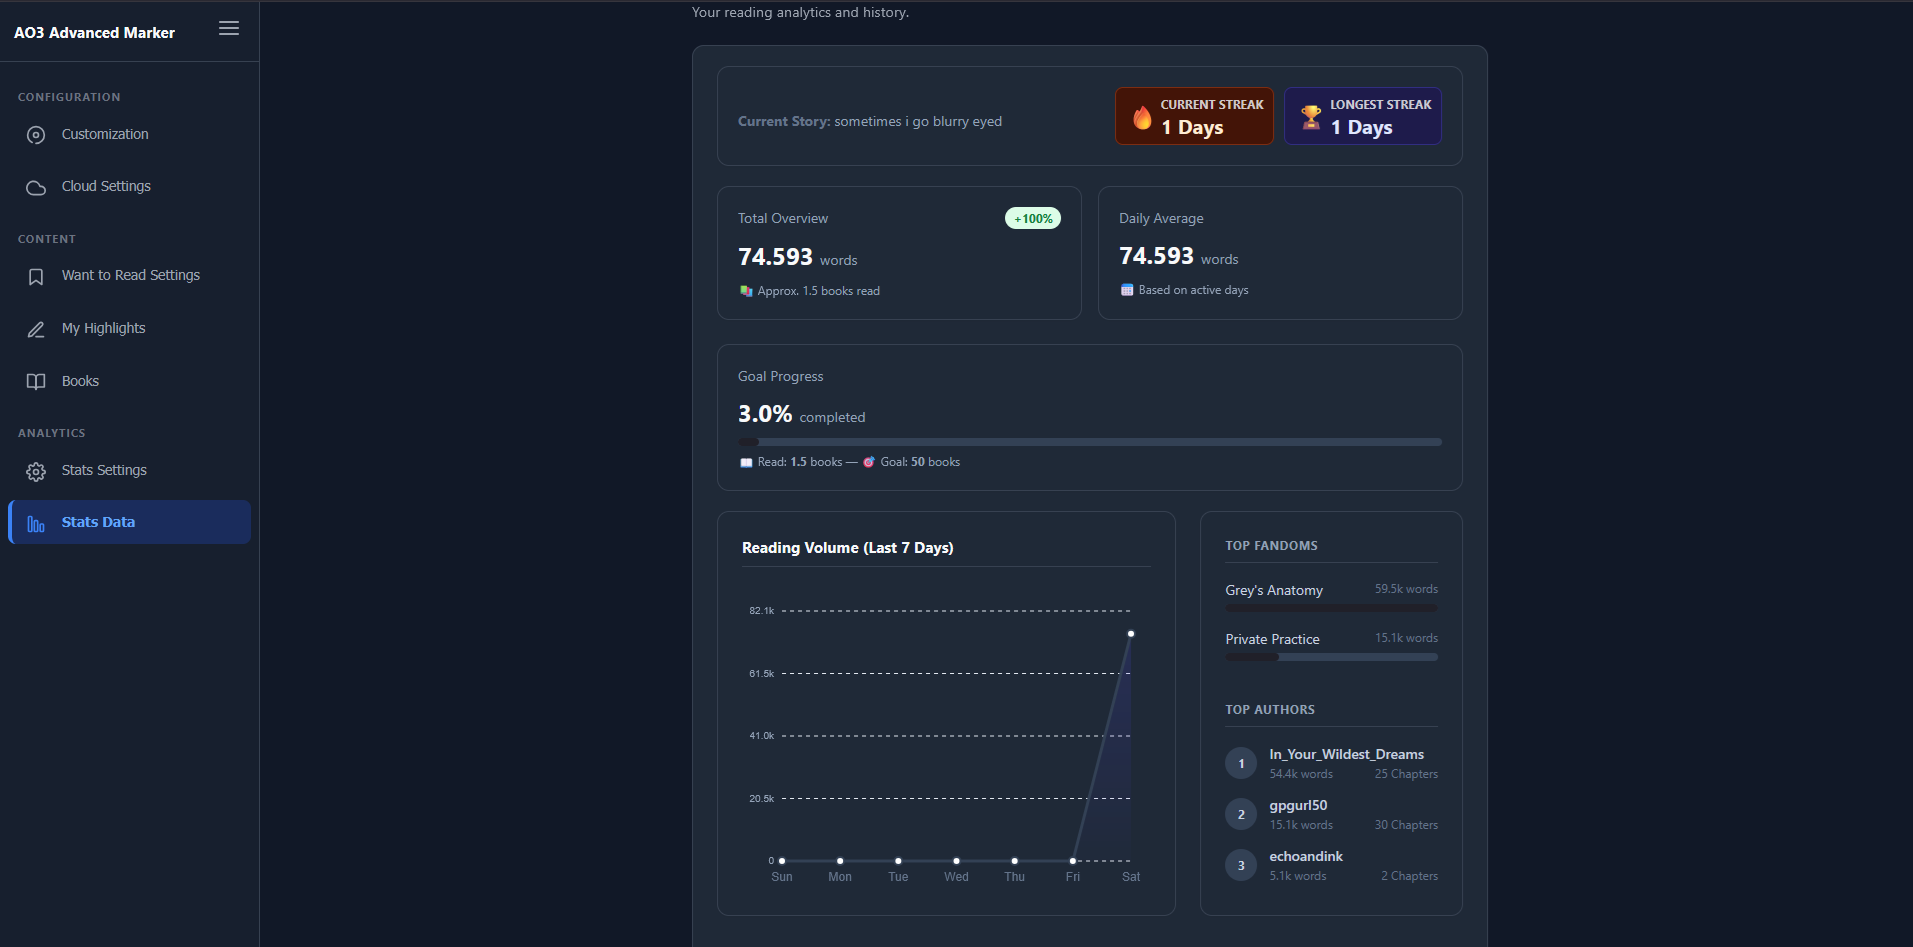
Task: Click the Friday data point on chart
Action: coord(1073,861)
